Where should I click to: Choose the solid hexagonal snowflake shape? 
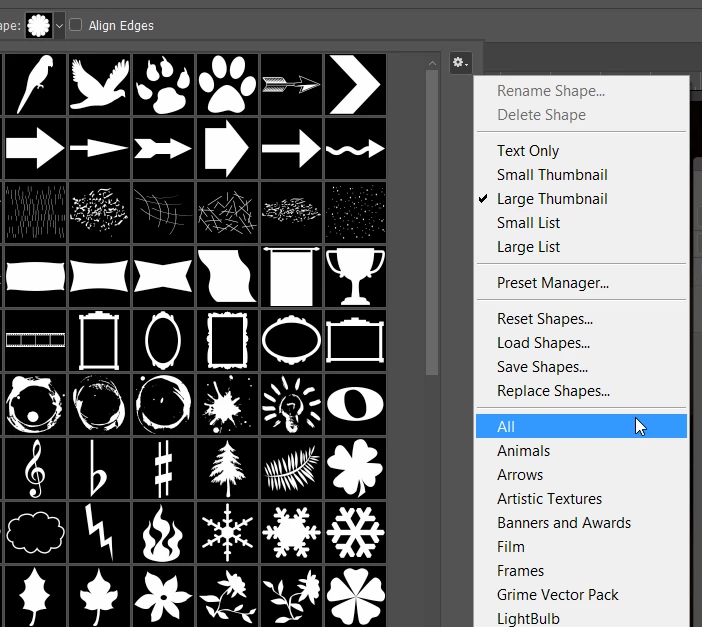[x=291, y=533]
